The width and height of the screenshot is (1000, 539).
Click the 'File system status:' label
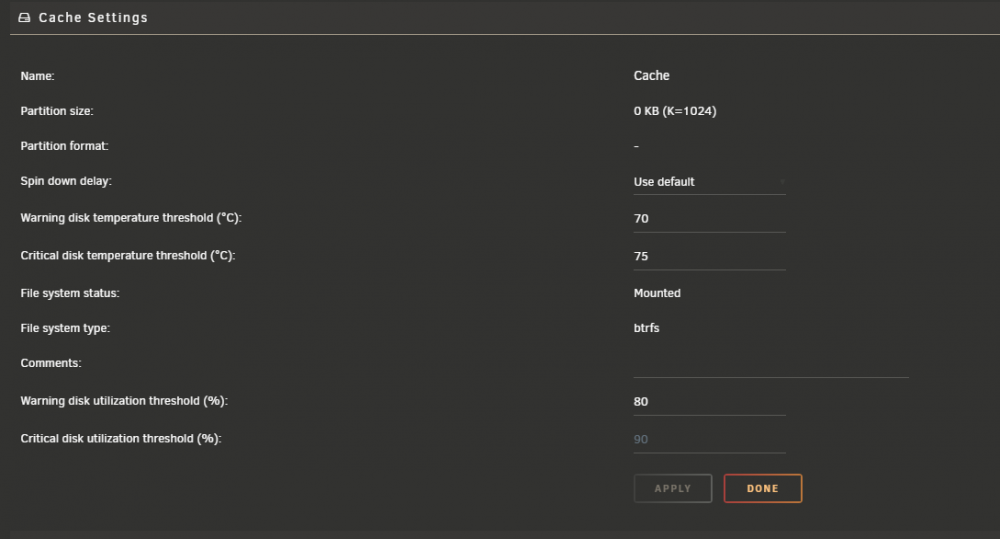pos(70,293)
